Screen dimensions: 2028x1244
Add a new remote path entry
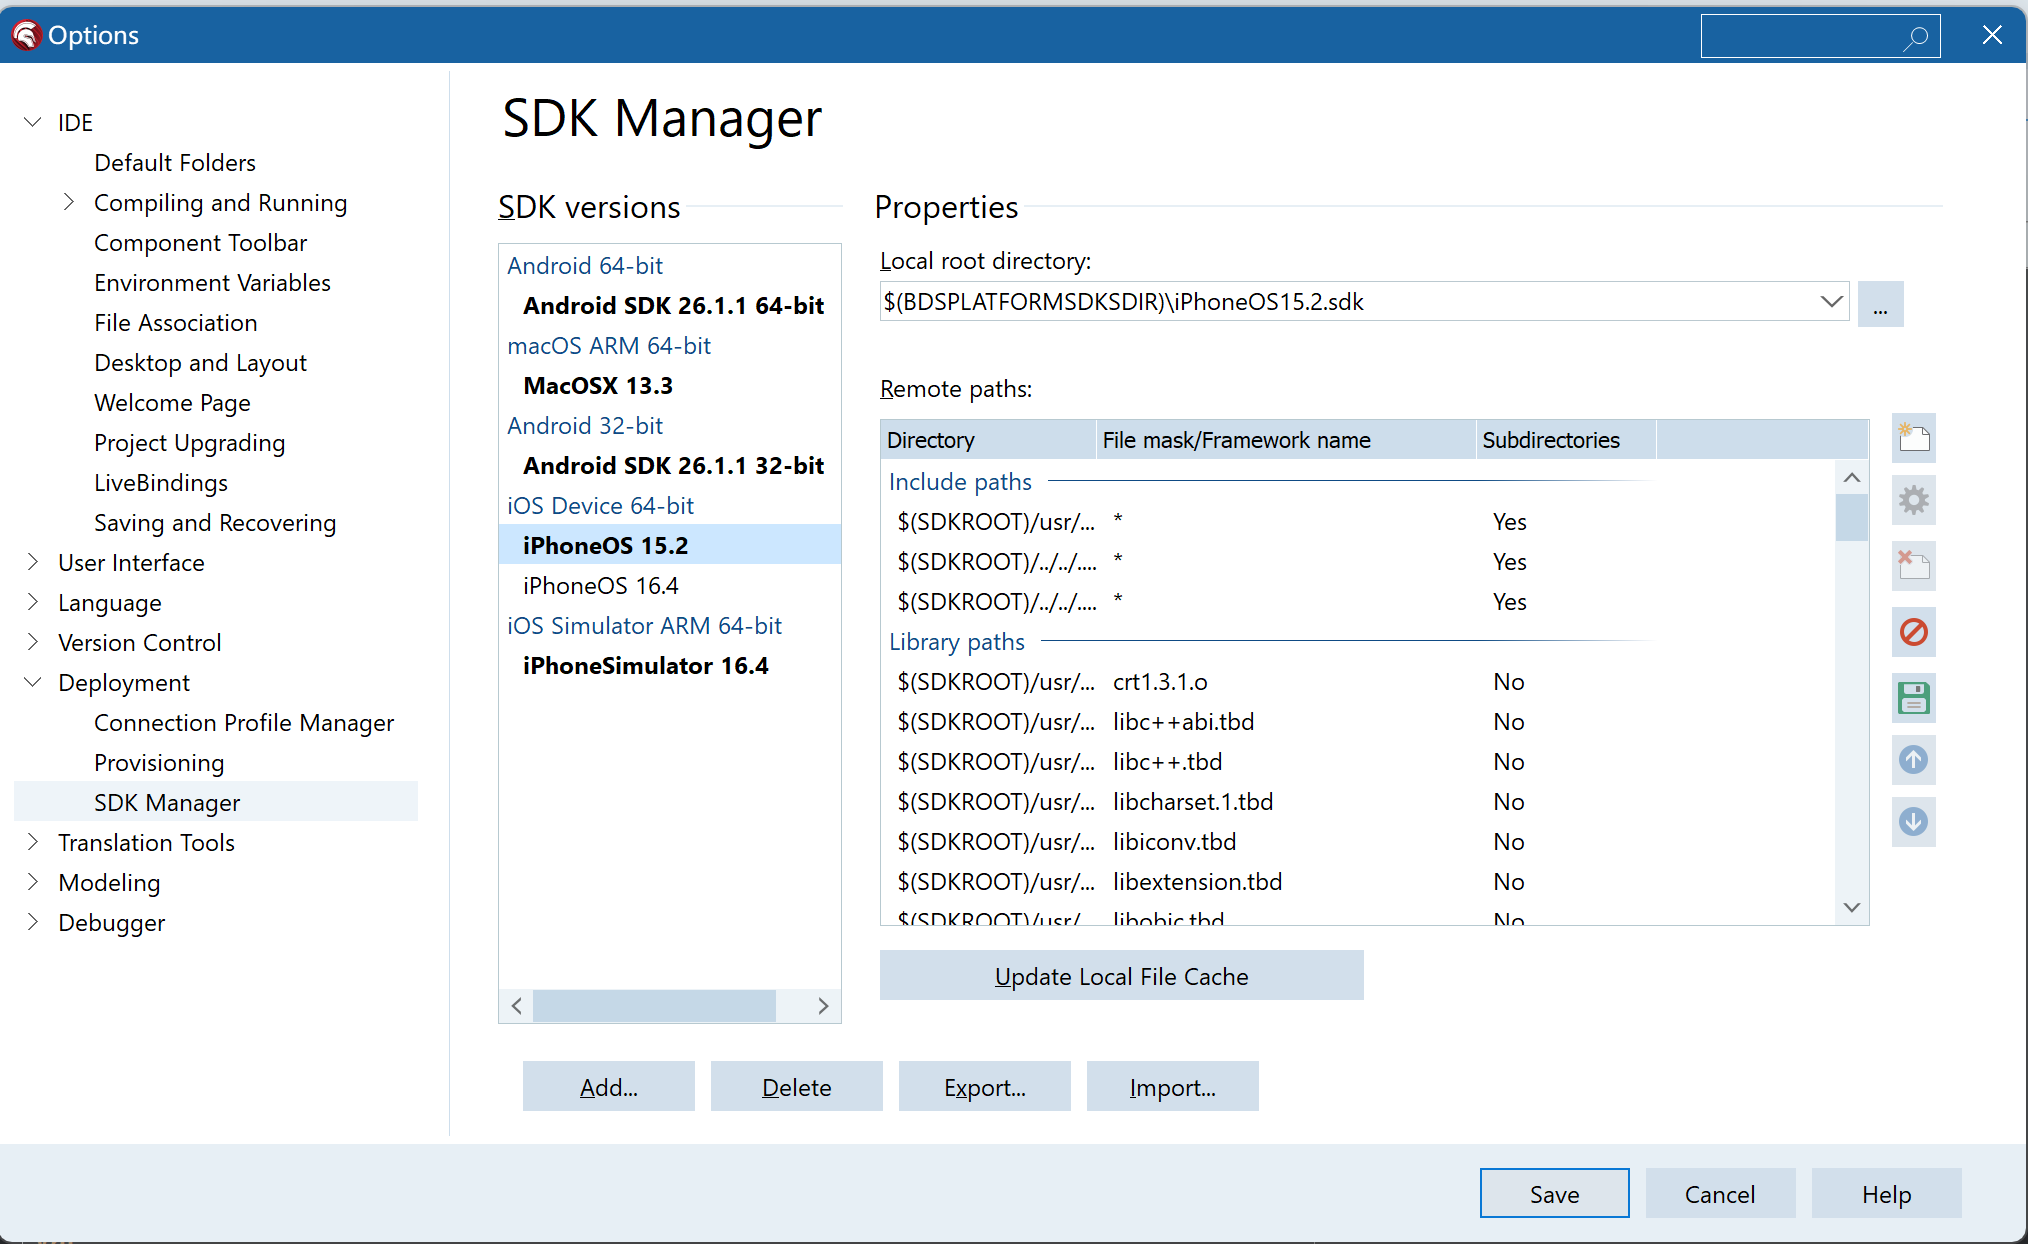pyautogui.click(x=1913, y=438)
